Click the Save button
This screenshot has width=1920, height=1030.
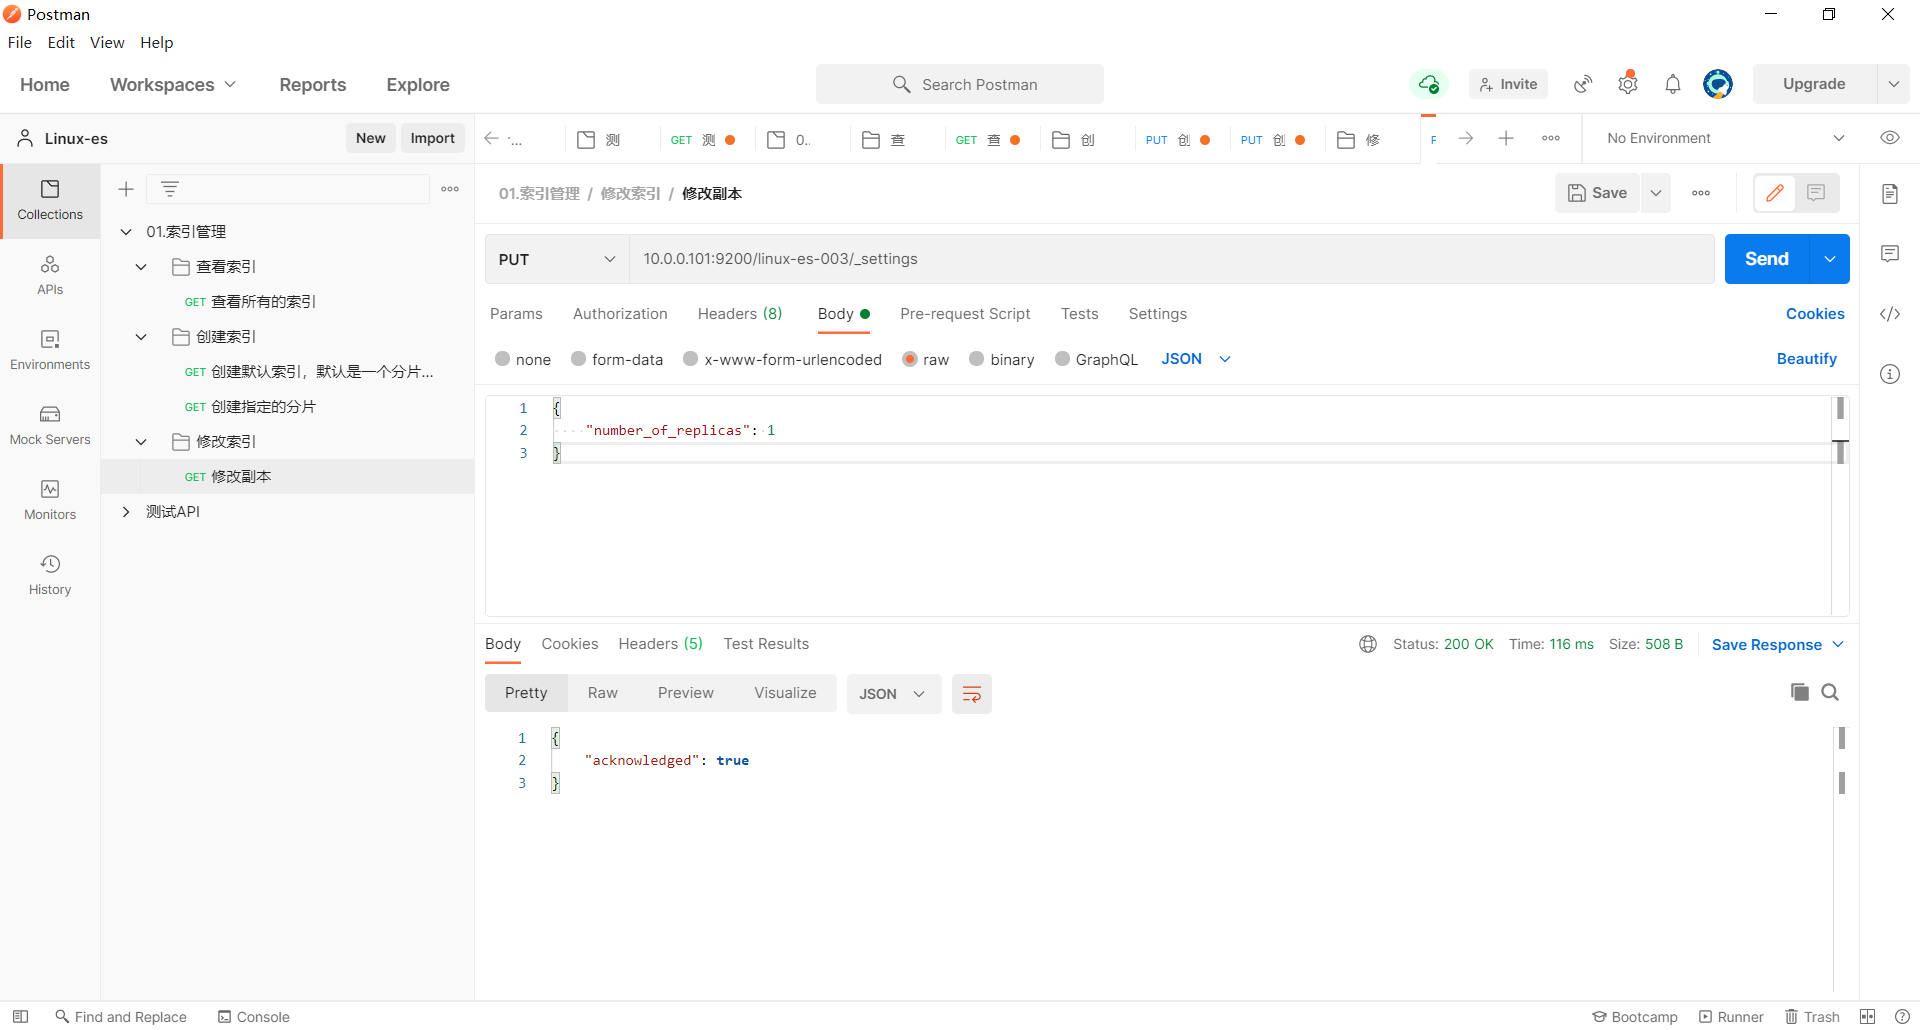(x=1598, y=193)
